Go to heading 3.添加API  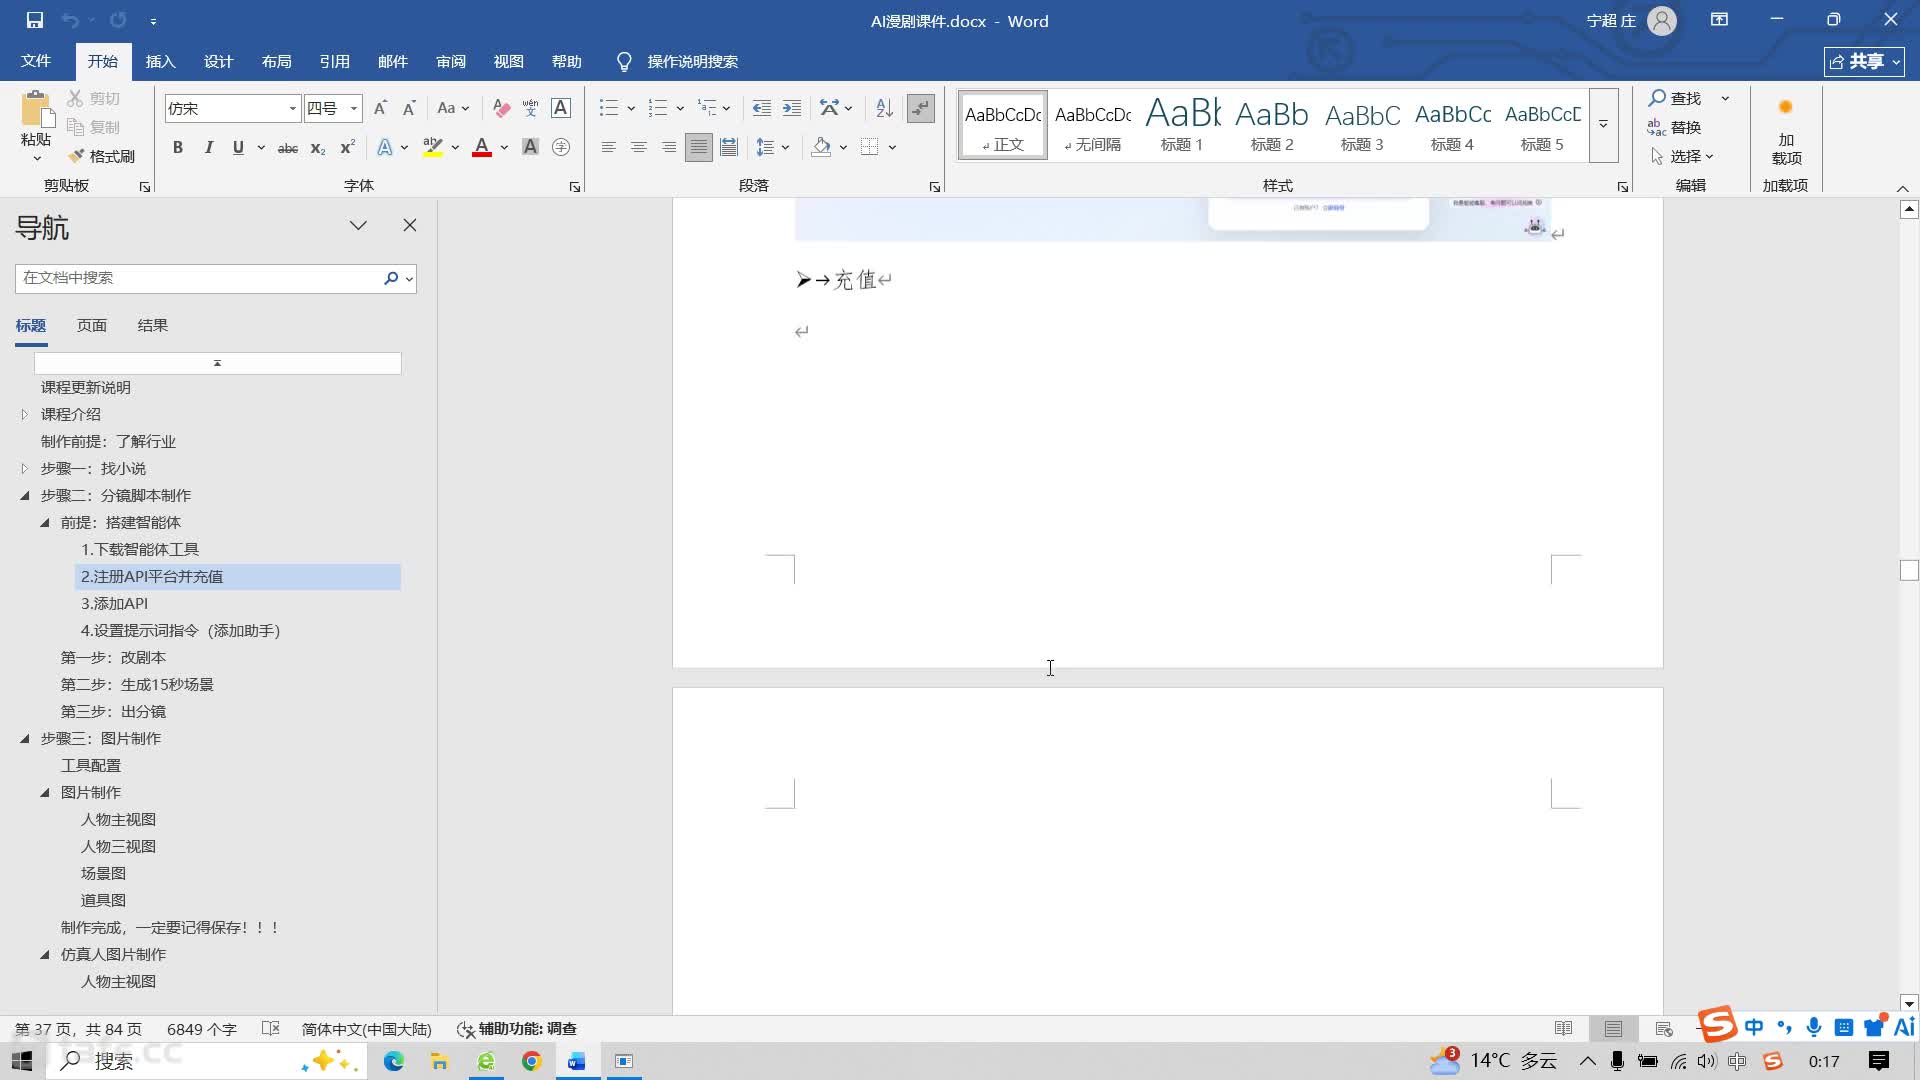coord(115,603)
